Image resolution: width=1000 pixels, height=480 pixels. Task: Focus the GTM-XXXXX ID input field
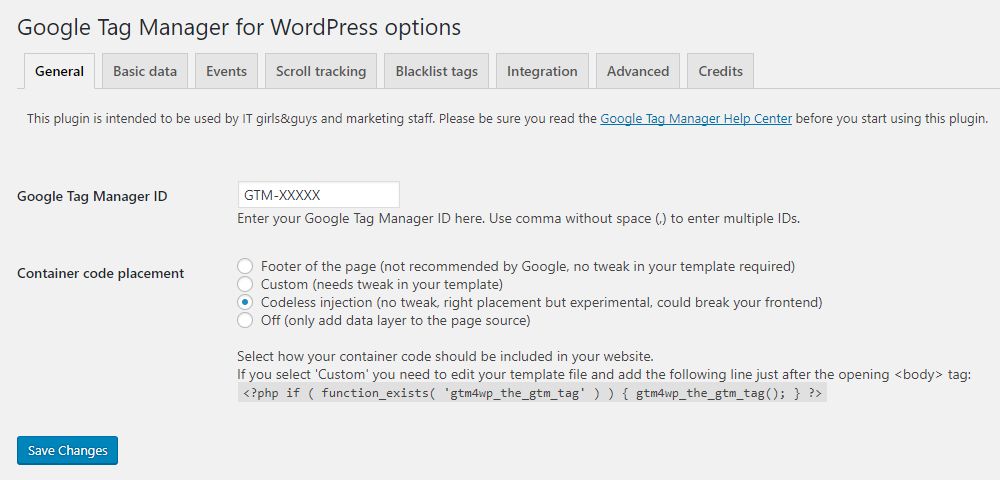point(318,195)
